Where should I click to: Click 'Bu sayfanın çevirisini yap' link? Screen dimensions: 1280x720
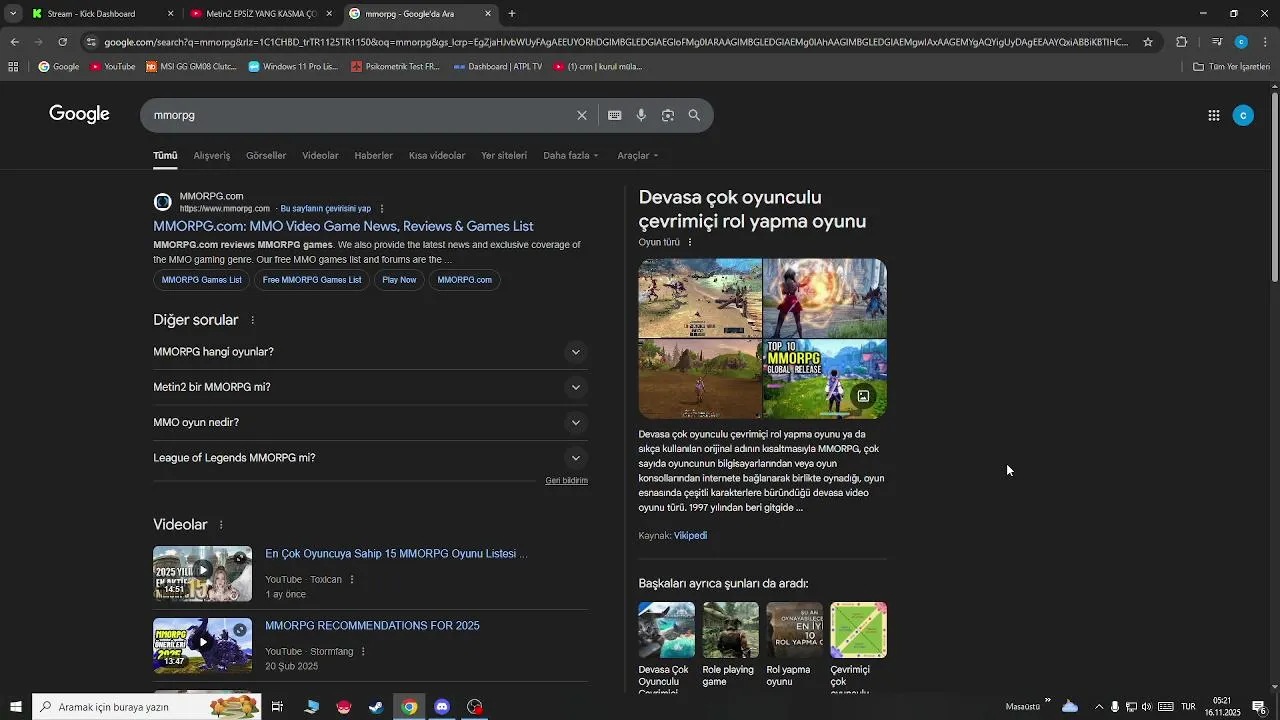coord(326,209)
